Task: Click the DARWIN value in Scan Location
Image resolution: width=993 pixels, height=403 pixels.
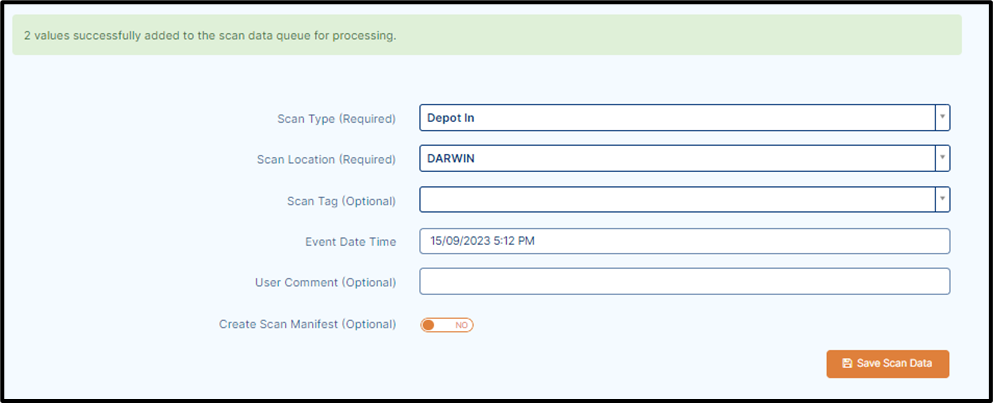Action: [451, 158]
